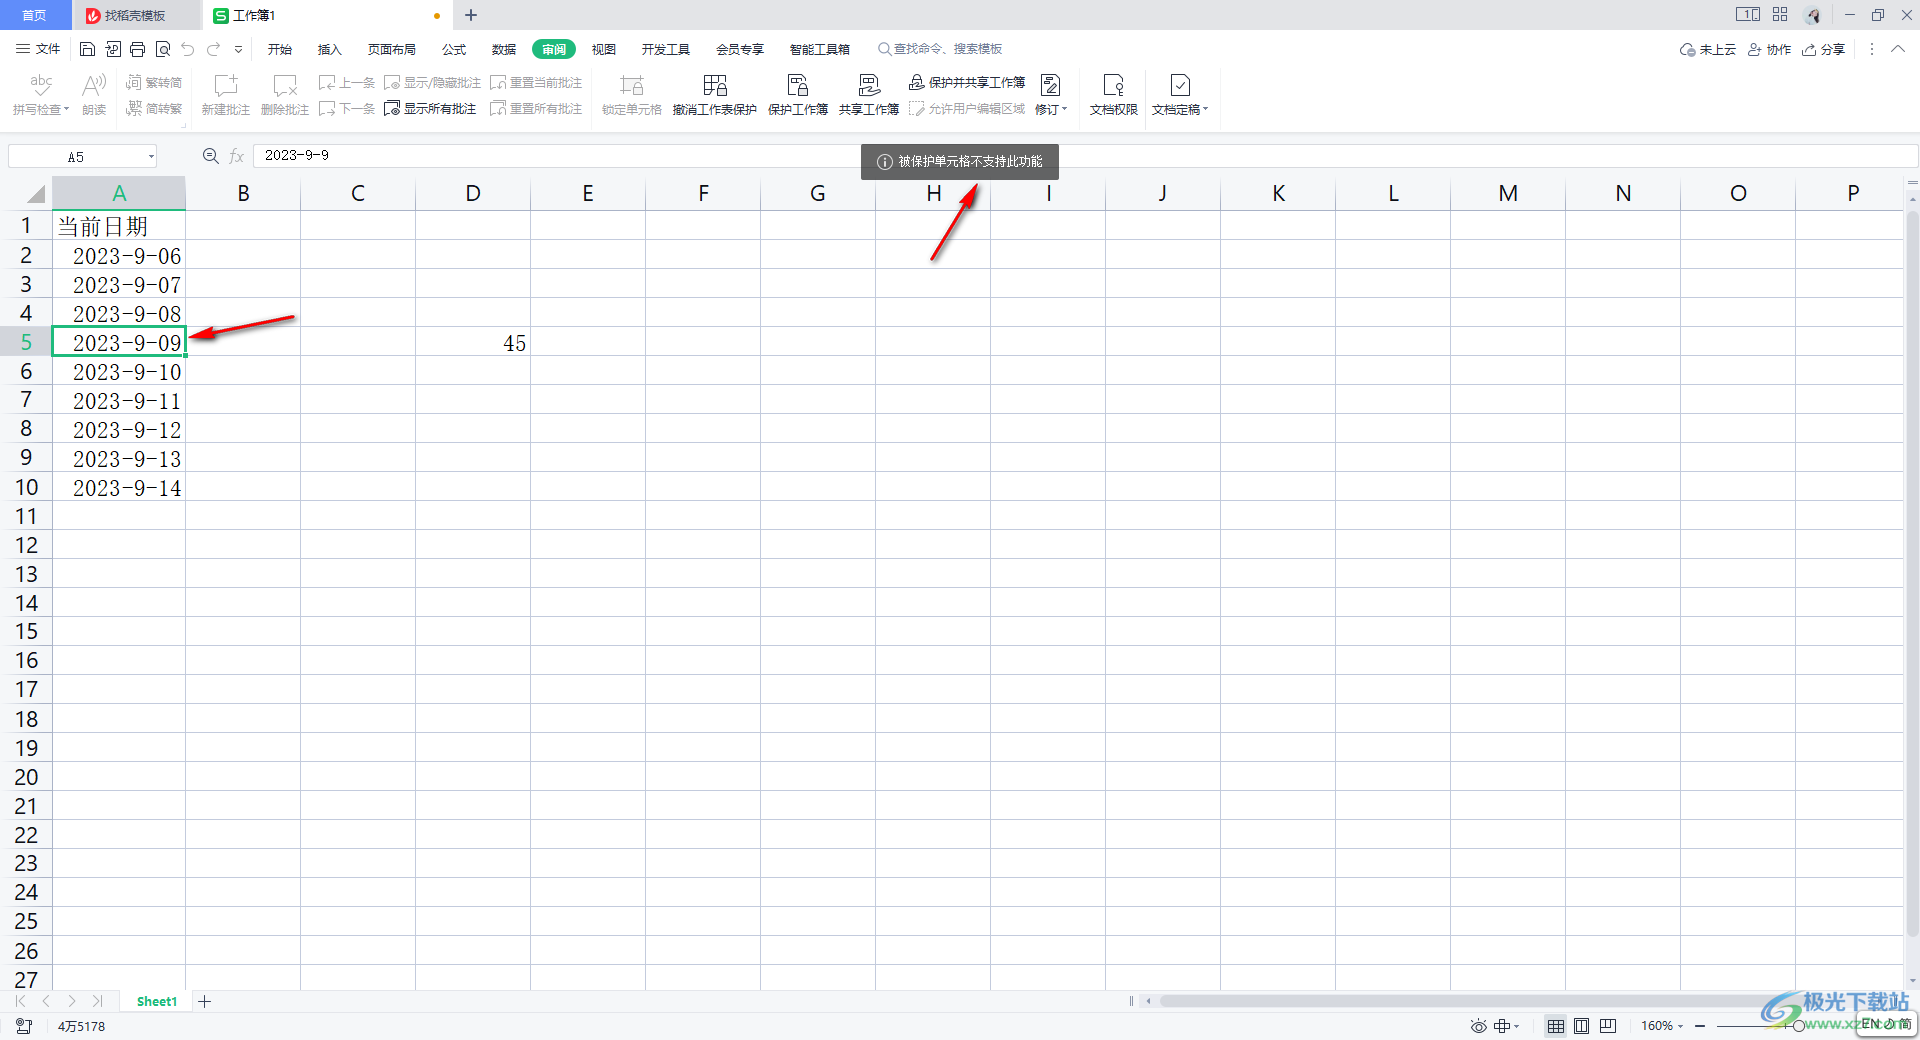Toggle 显示所有批注 show all comments
This screenshot has width=1920, height=1040.
(x=430, y=108)
